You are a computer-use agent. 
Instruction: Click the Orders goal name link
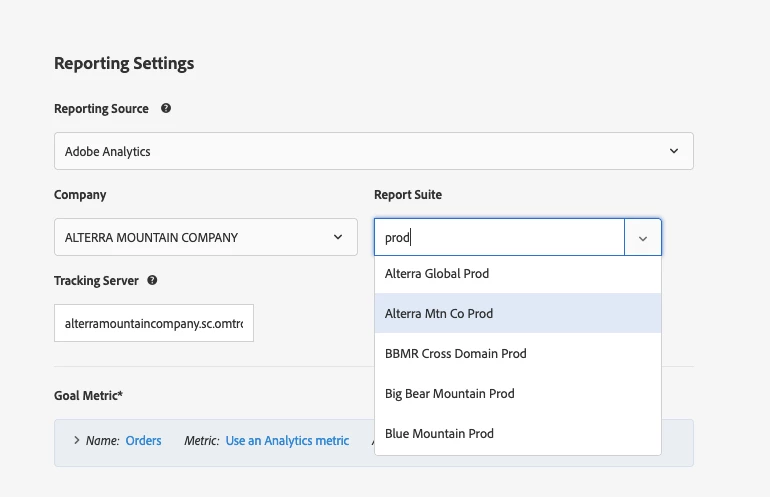(x=143, y=440)
